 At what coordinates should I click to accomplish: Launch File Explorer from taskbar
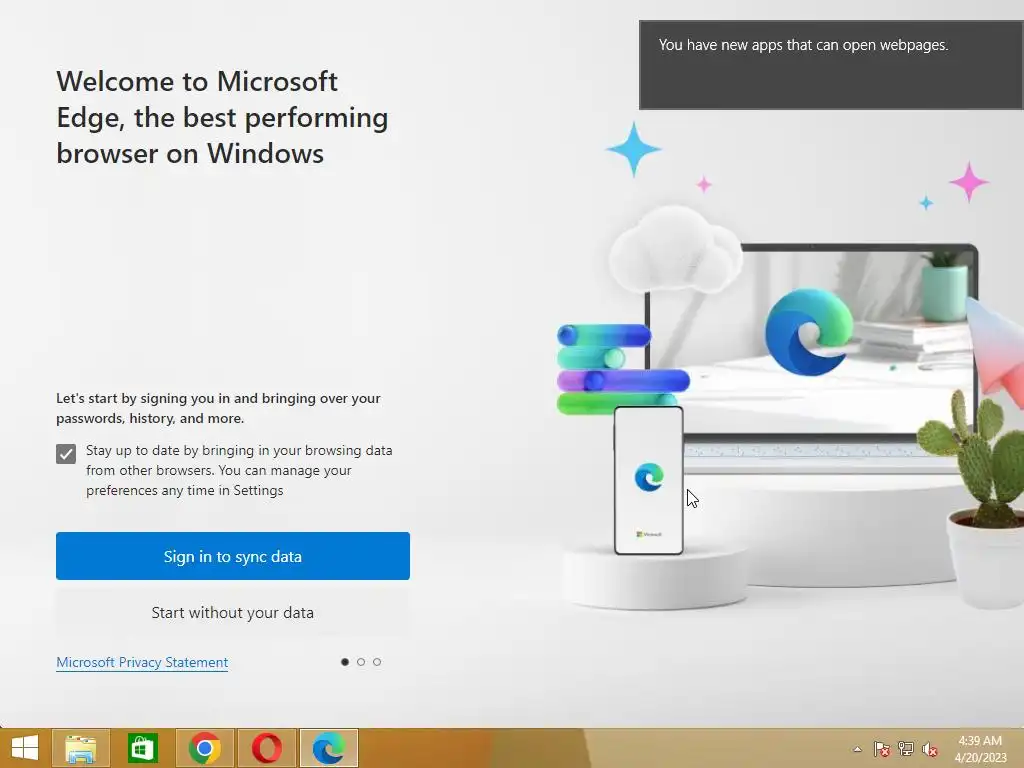click(x=81, y=748)
